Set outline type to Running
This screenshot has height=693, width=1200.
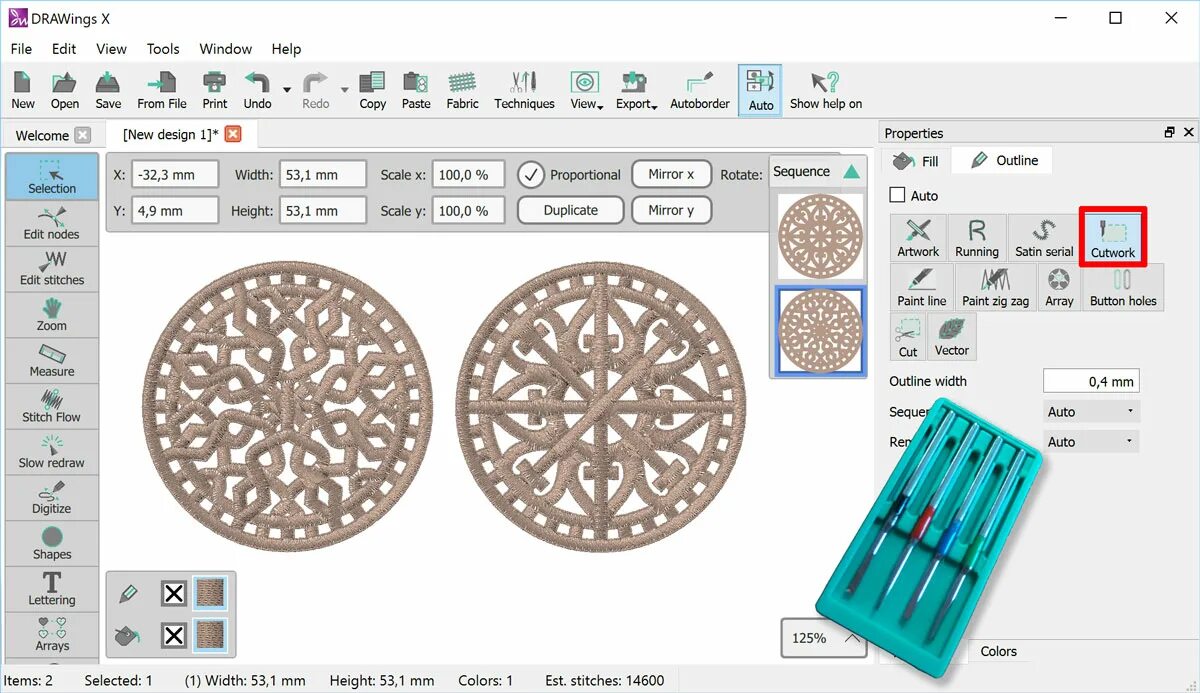click(977, 239)
